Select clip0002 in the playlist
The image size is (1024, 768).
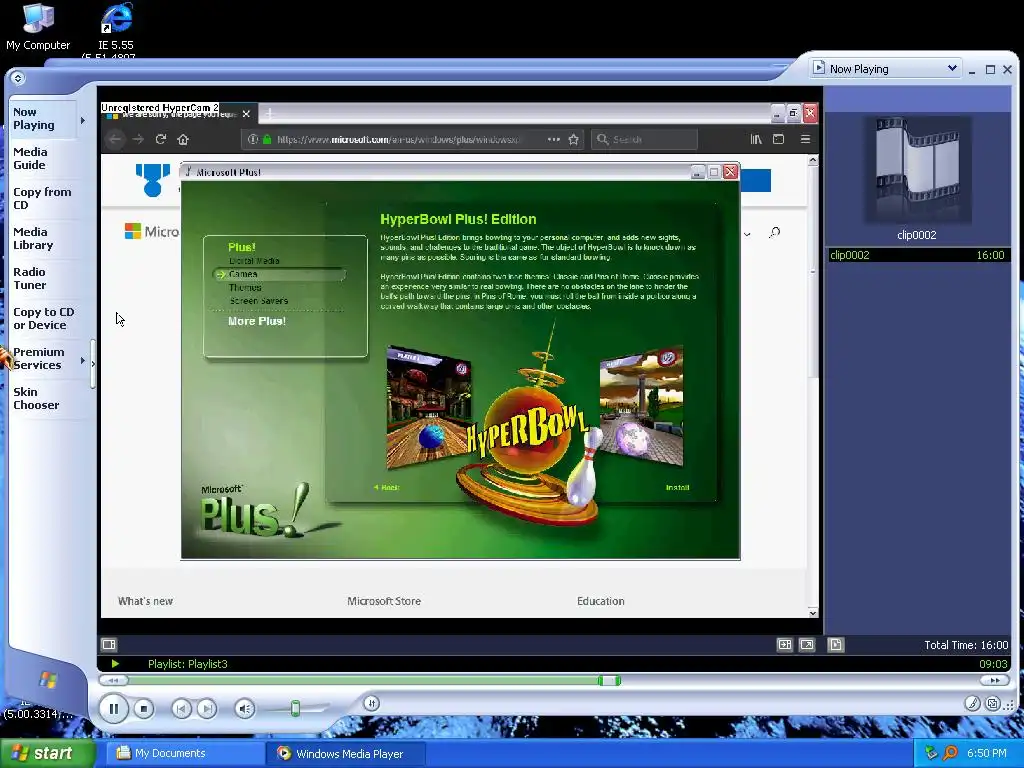click(918, 255)
